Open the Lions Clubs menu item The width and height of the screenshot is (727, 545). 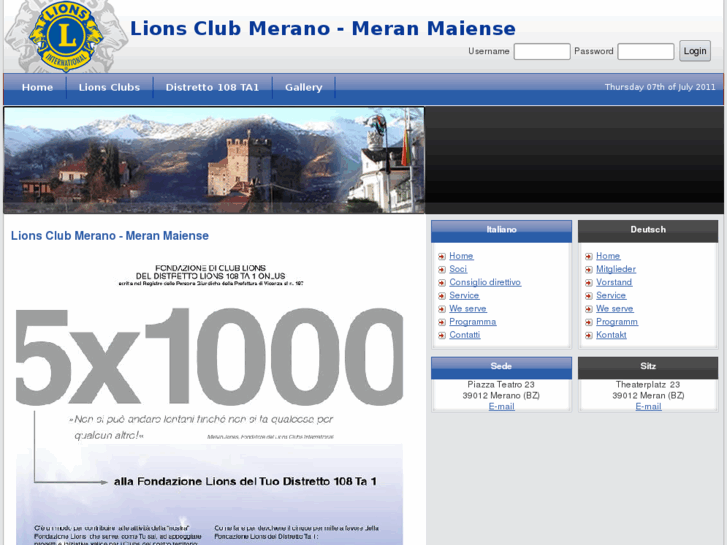tap(109, 87)
